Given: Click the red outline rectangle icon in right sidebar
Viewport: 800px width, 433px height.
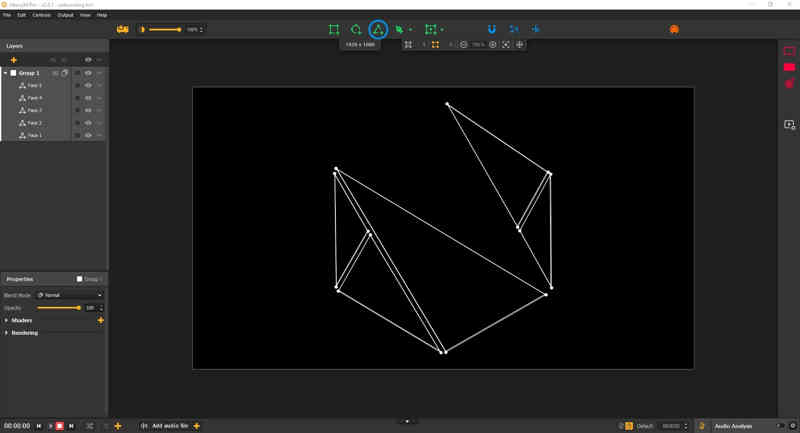Looking at the screenshot, I should [x=789, y=51].
